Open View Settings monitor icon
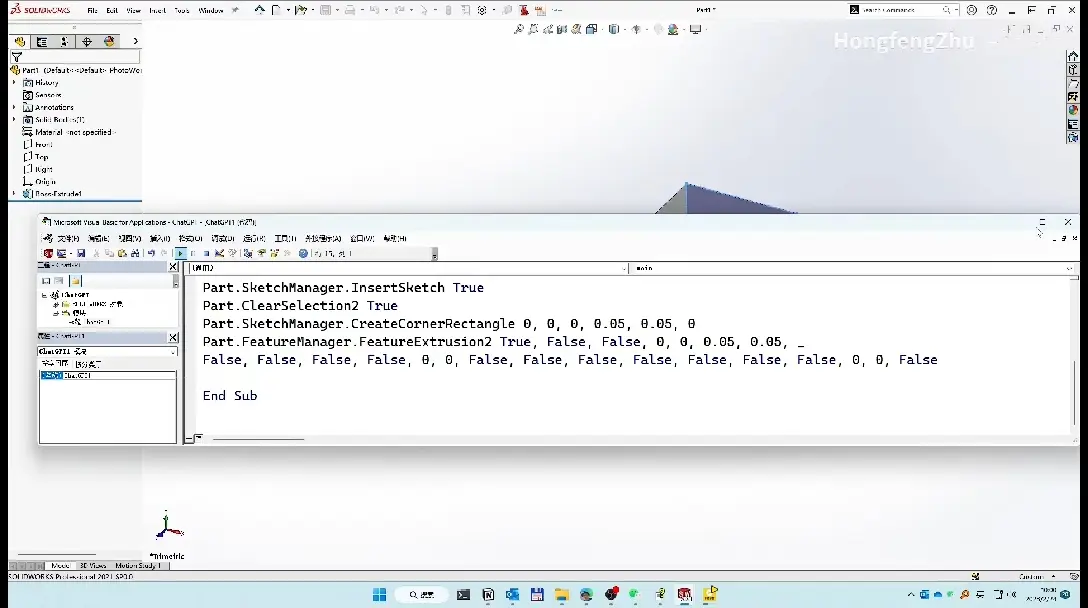 695,29
